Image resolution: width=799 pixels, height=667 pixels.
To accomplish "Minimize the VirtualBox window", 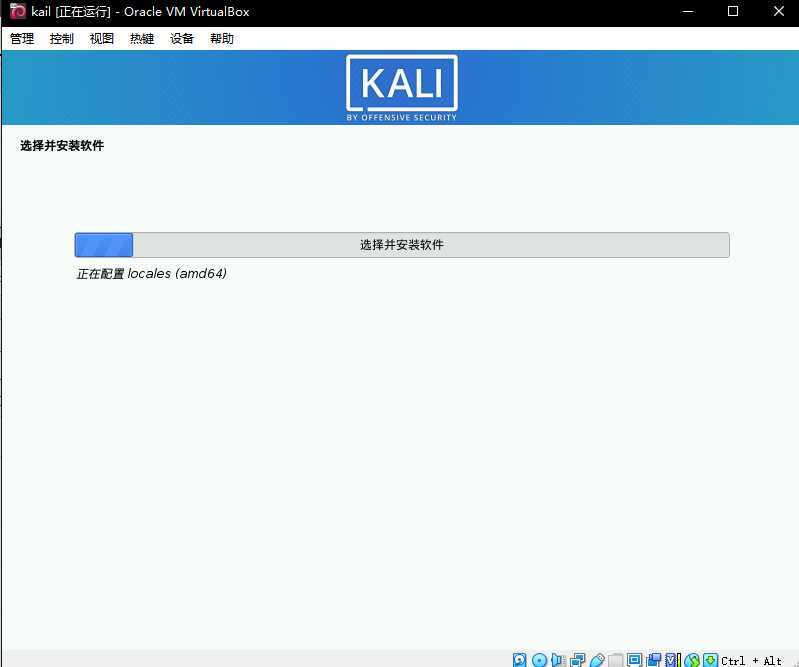I will click(x=688, y=11).
